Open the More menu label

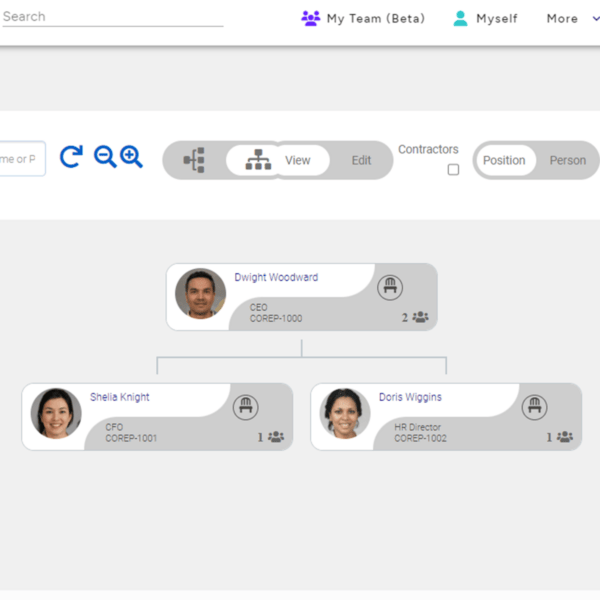point(562,18)
